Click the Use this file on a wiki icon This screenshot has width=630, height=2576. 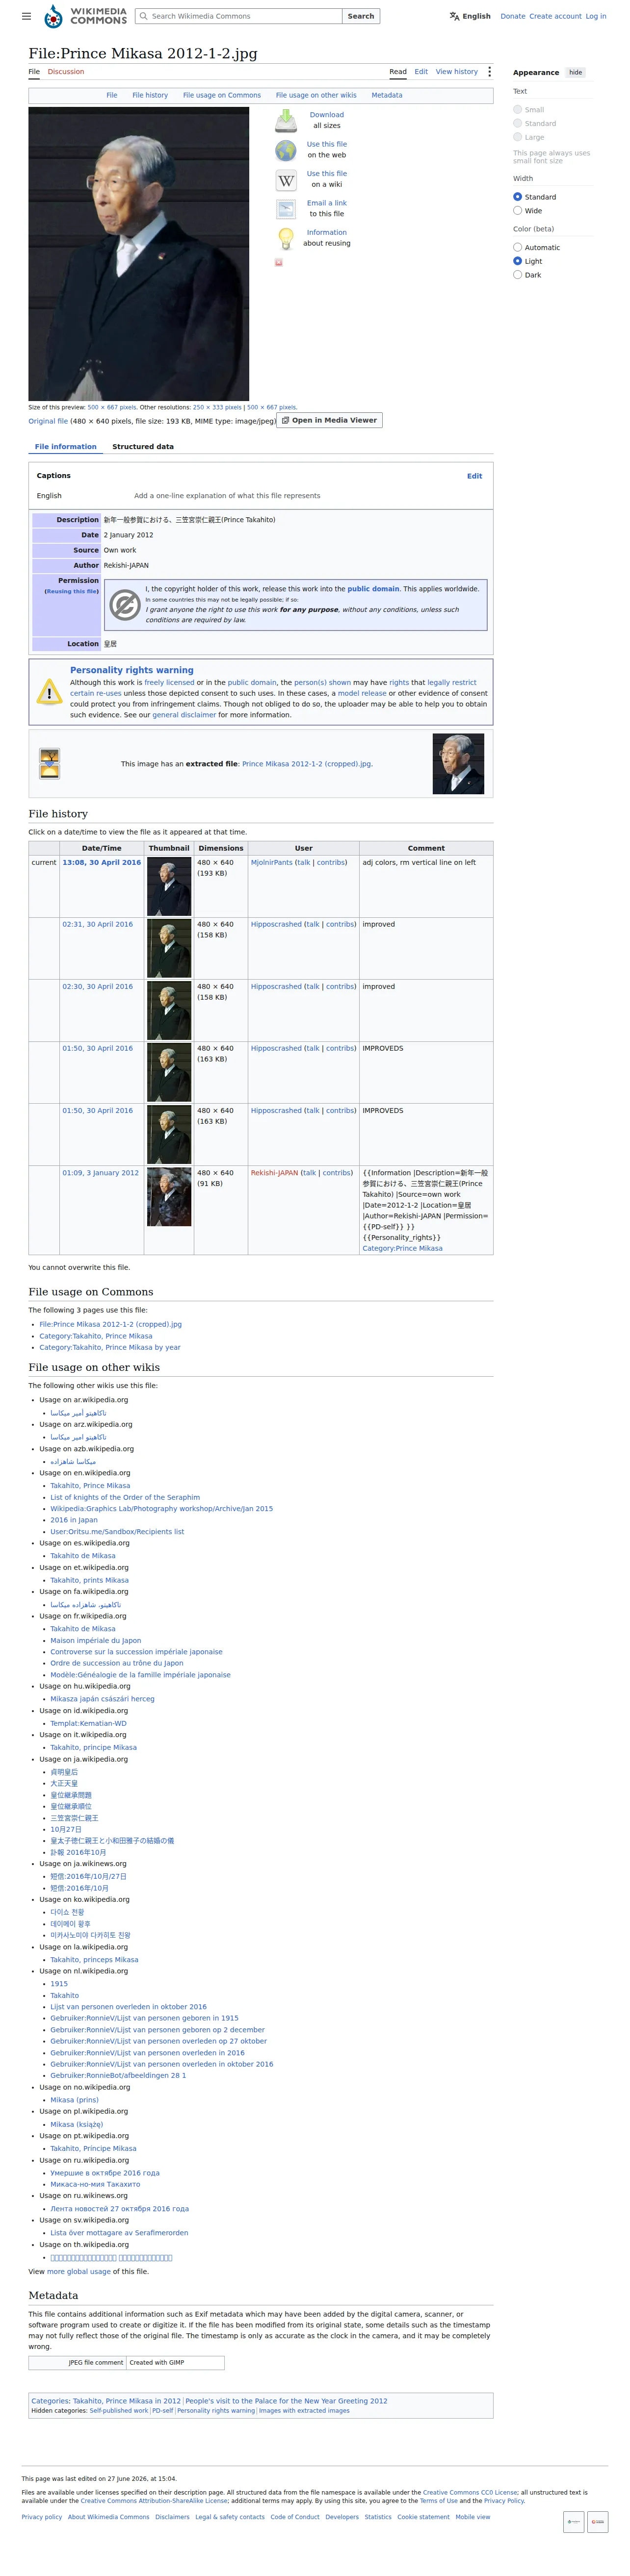(286, 180)
